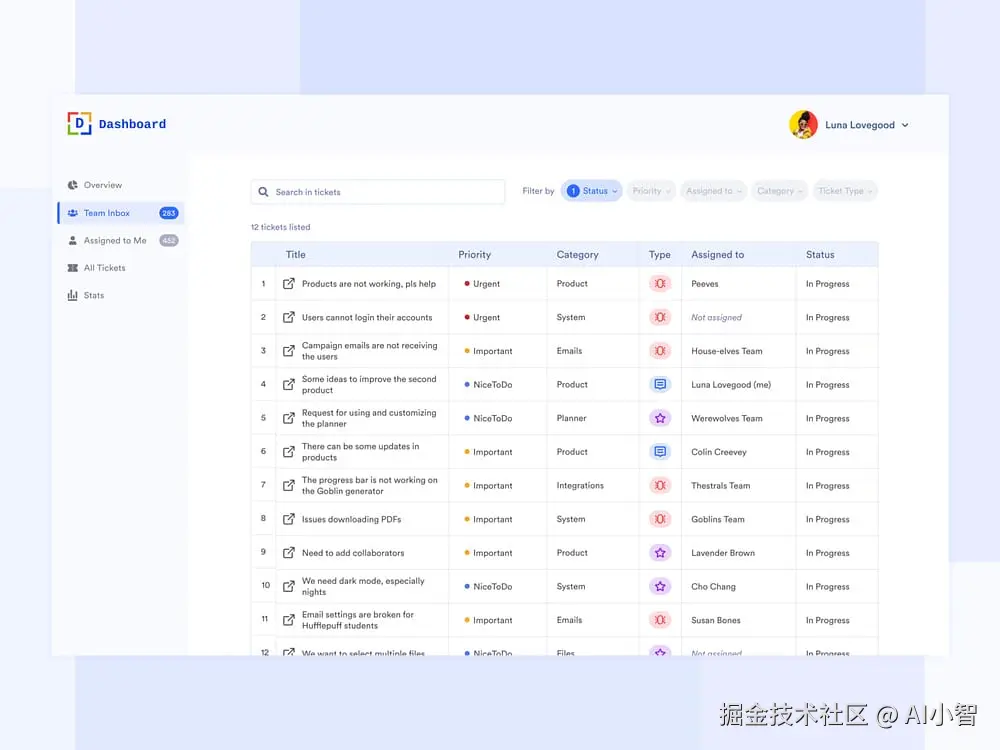Click the bug type icon for Thestrals Team ticket

(x=660, y=485)
